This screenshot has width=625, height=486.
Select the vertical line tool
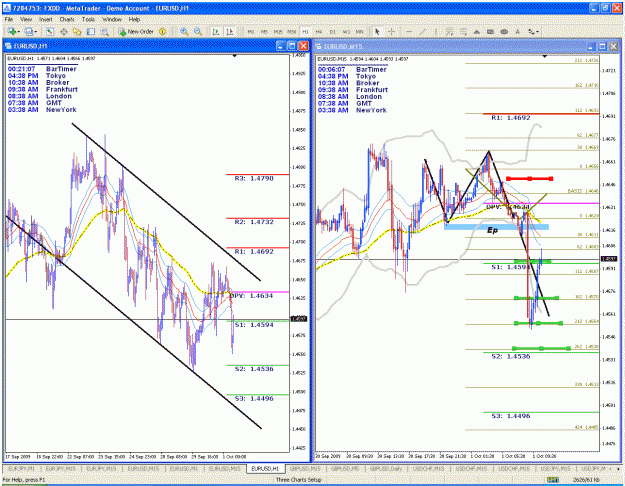pos(436,31)
